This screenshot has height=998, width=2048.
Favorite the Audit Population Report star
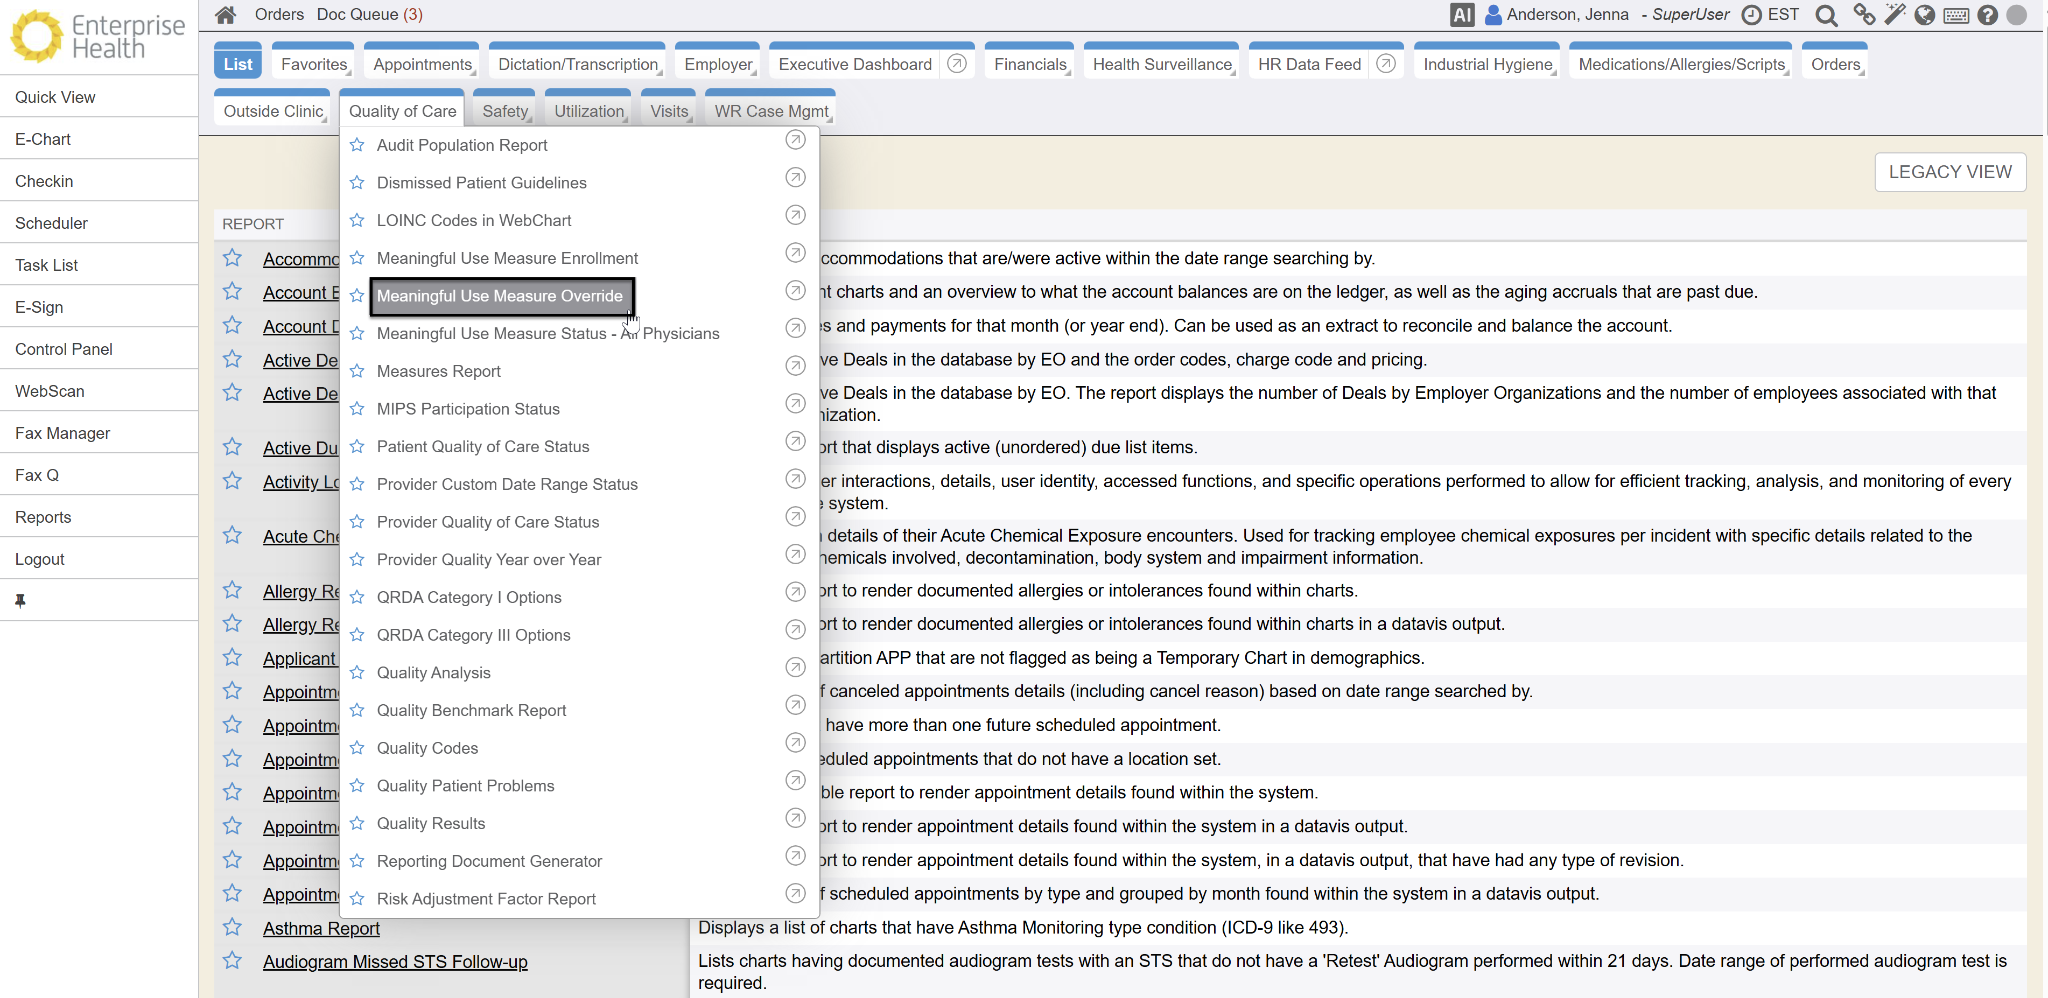coord(357,145)
